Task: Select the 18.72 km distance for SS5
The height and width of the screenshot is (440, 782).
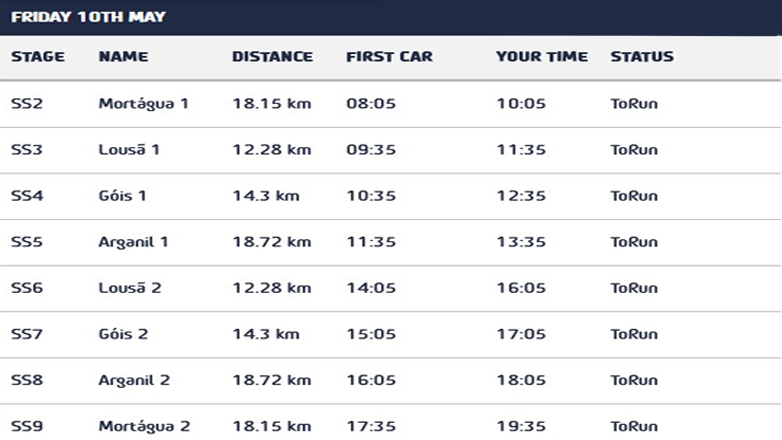Action: click(271, 242)
